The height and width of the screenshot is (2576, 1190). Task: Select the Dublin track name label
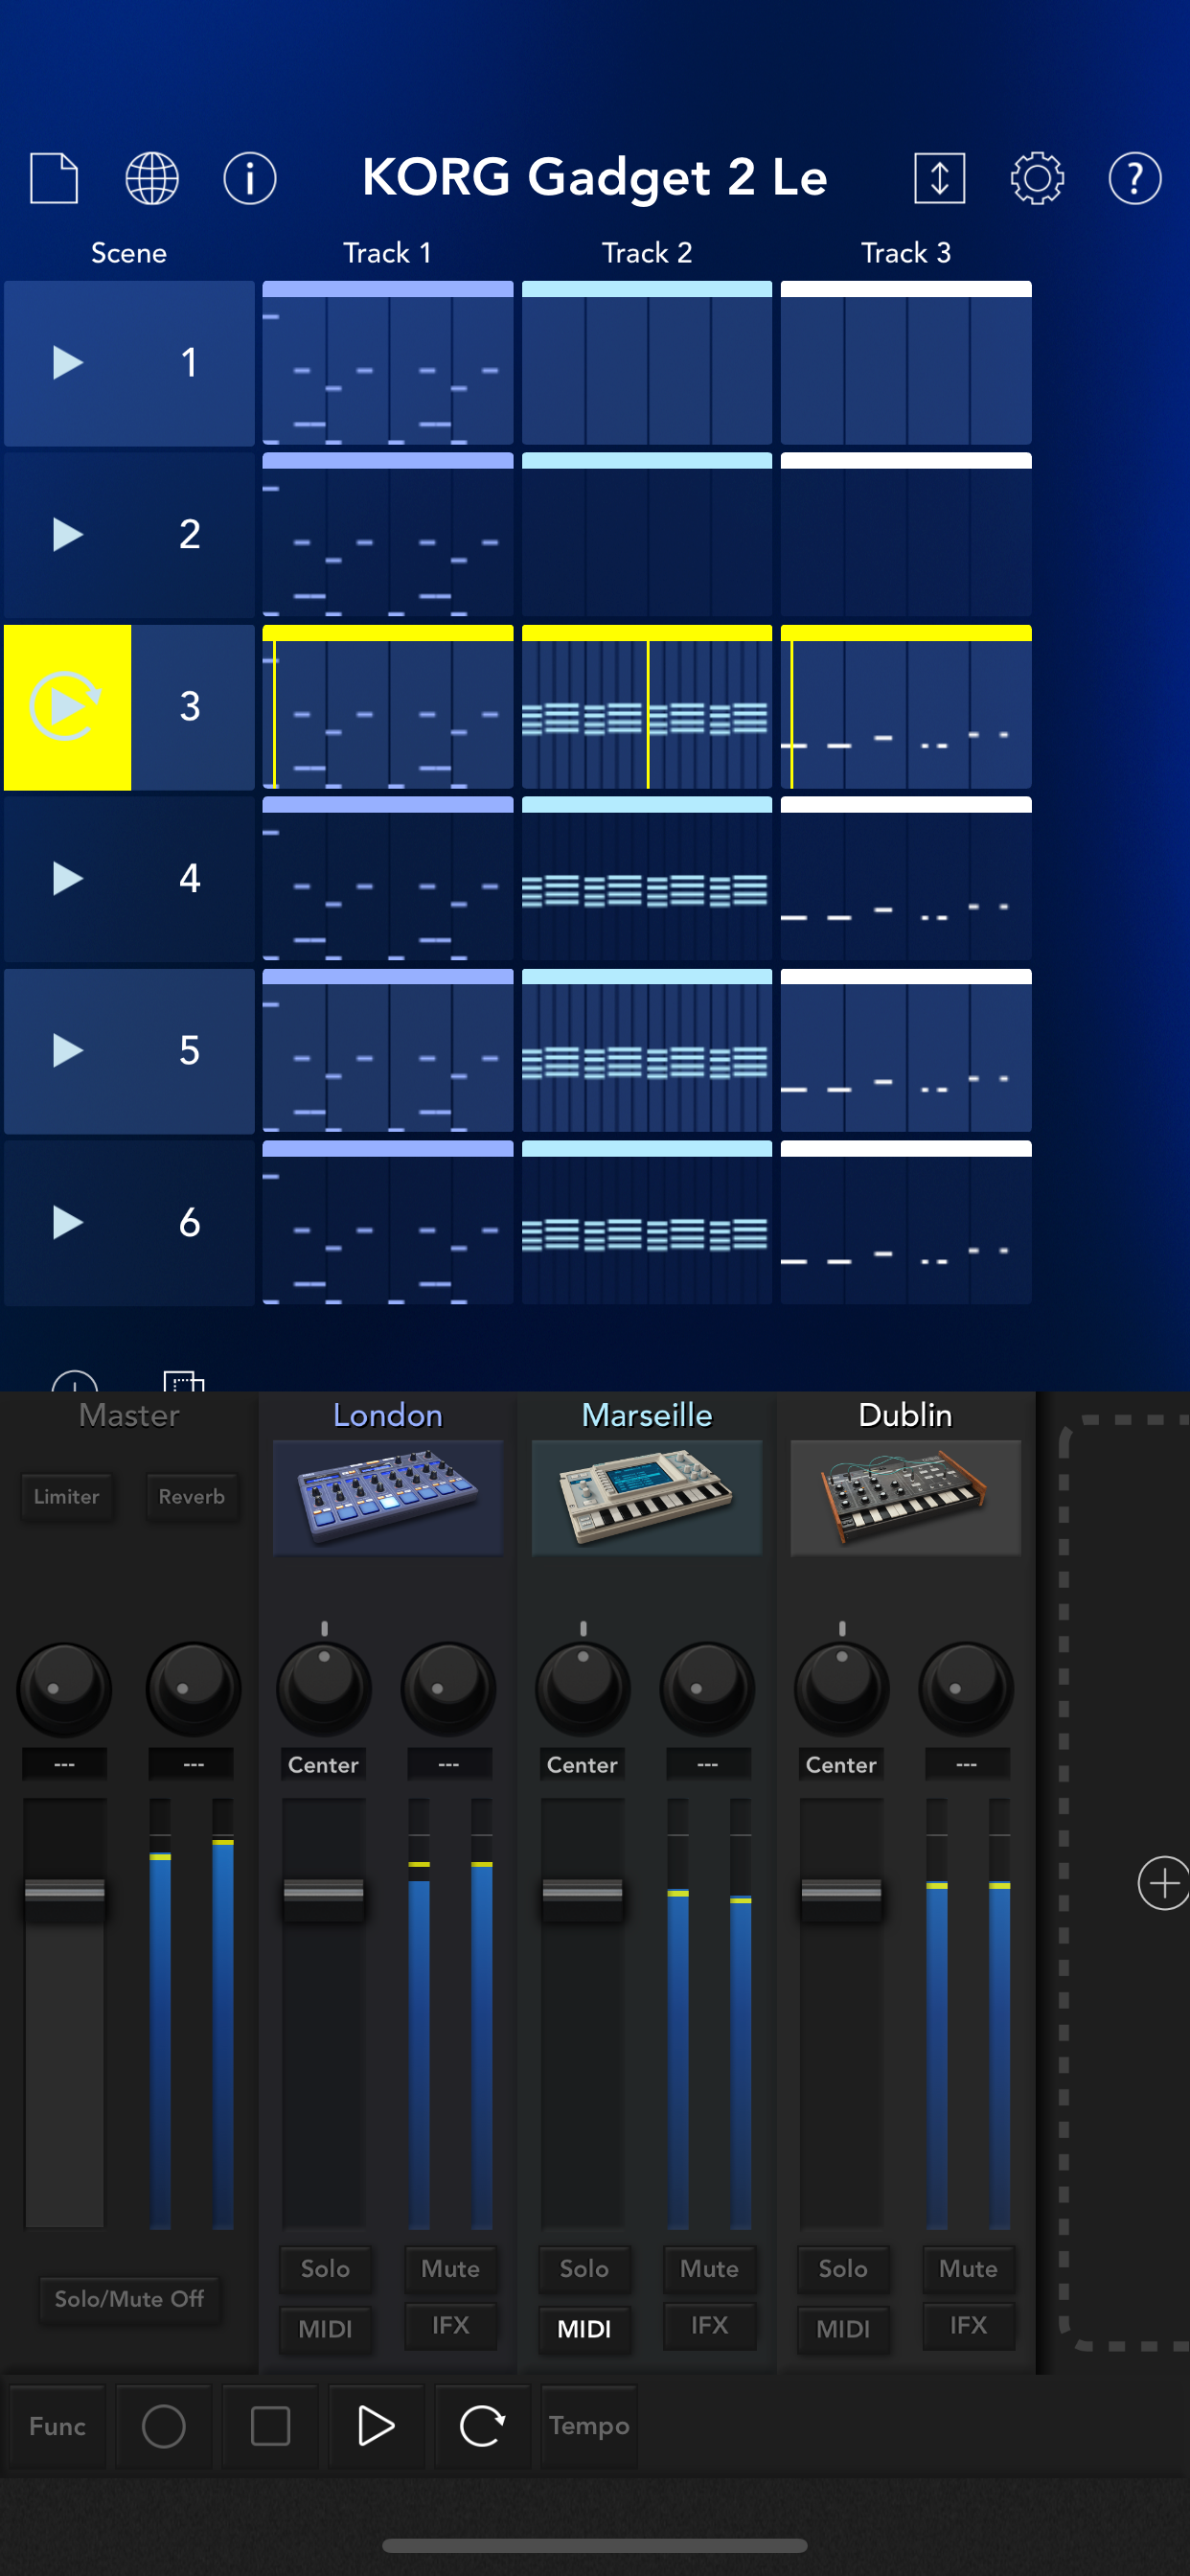pyautogui.click(x=906, y=1415)
